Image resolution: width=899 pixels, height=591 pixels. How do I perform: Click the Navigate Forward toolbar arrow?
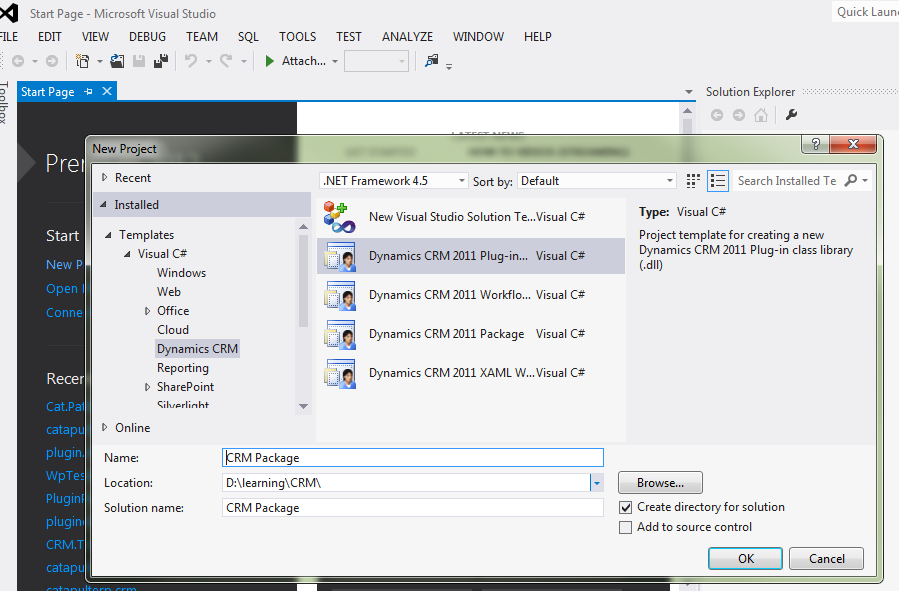click(52, 61)
